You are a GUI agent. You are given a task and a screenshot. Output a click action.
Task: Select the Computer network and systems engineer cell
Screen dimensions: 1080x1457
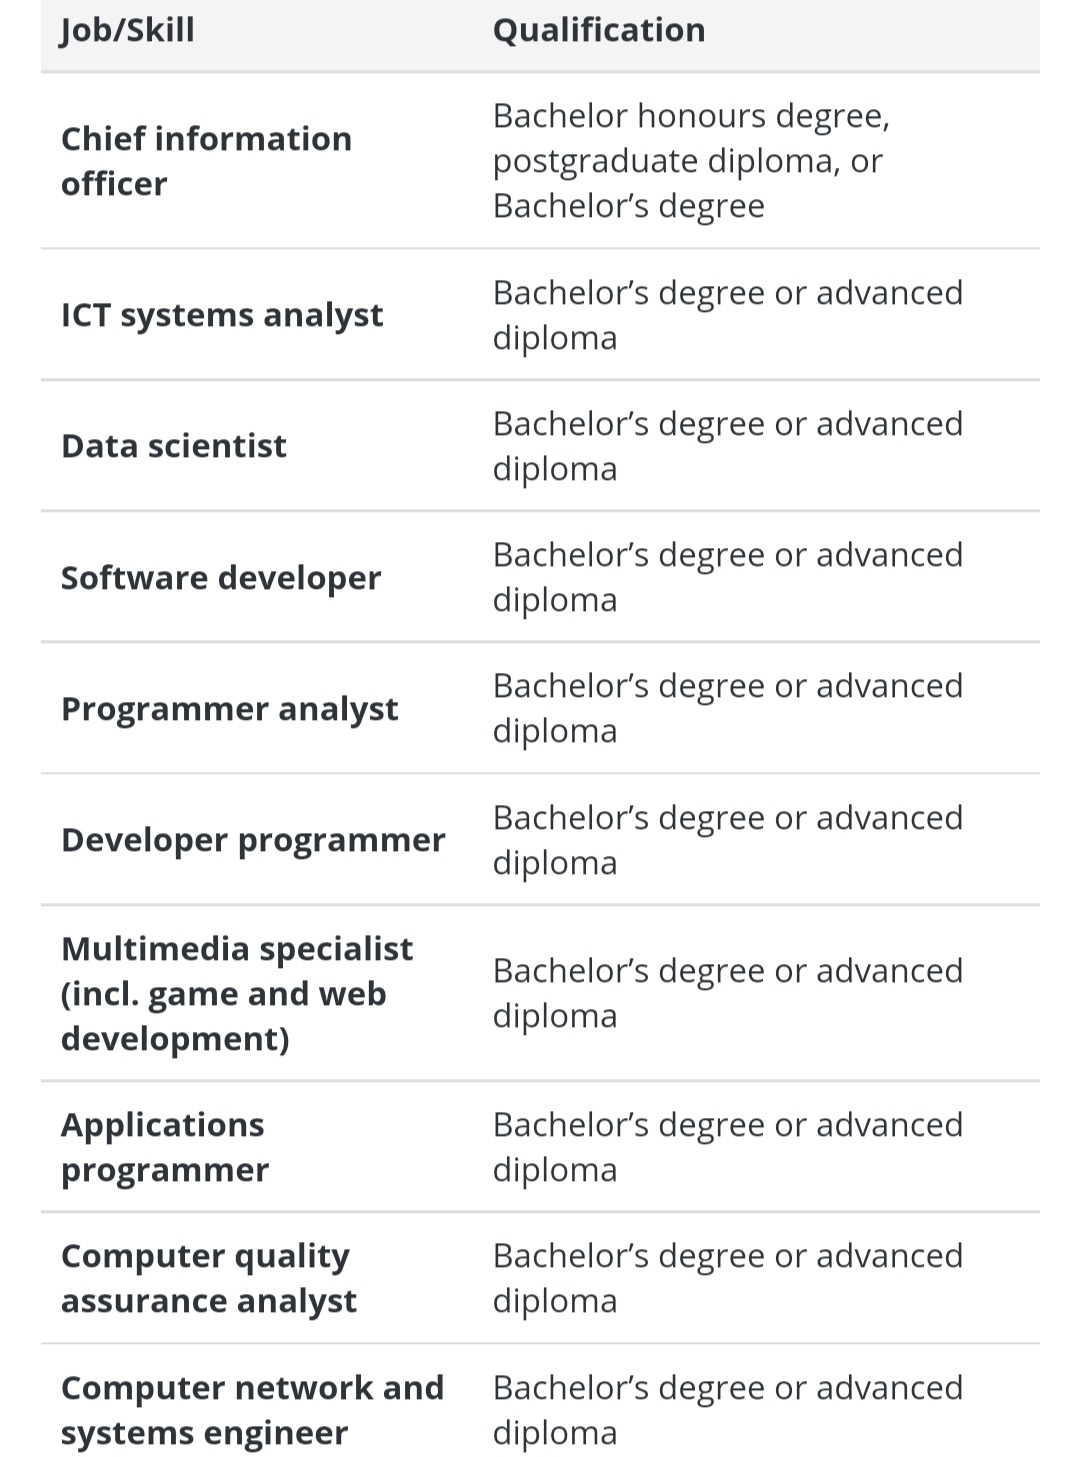[252, 1410]
